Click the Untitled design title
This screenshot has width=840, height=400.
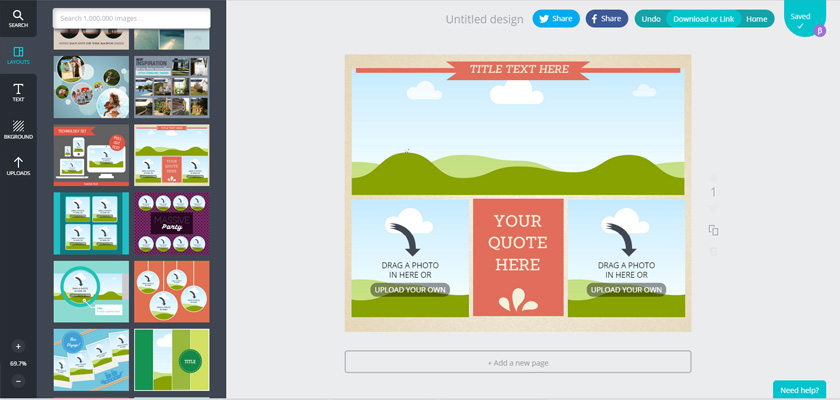pos(484,19)
